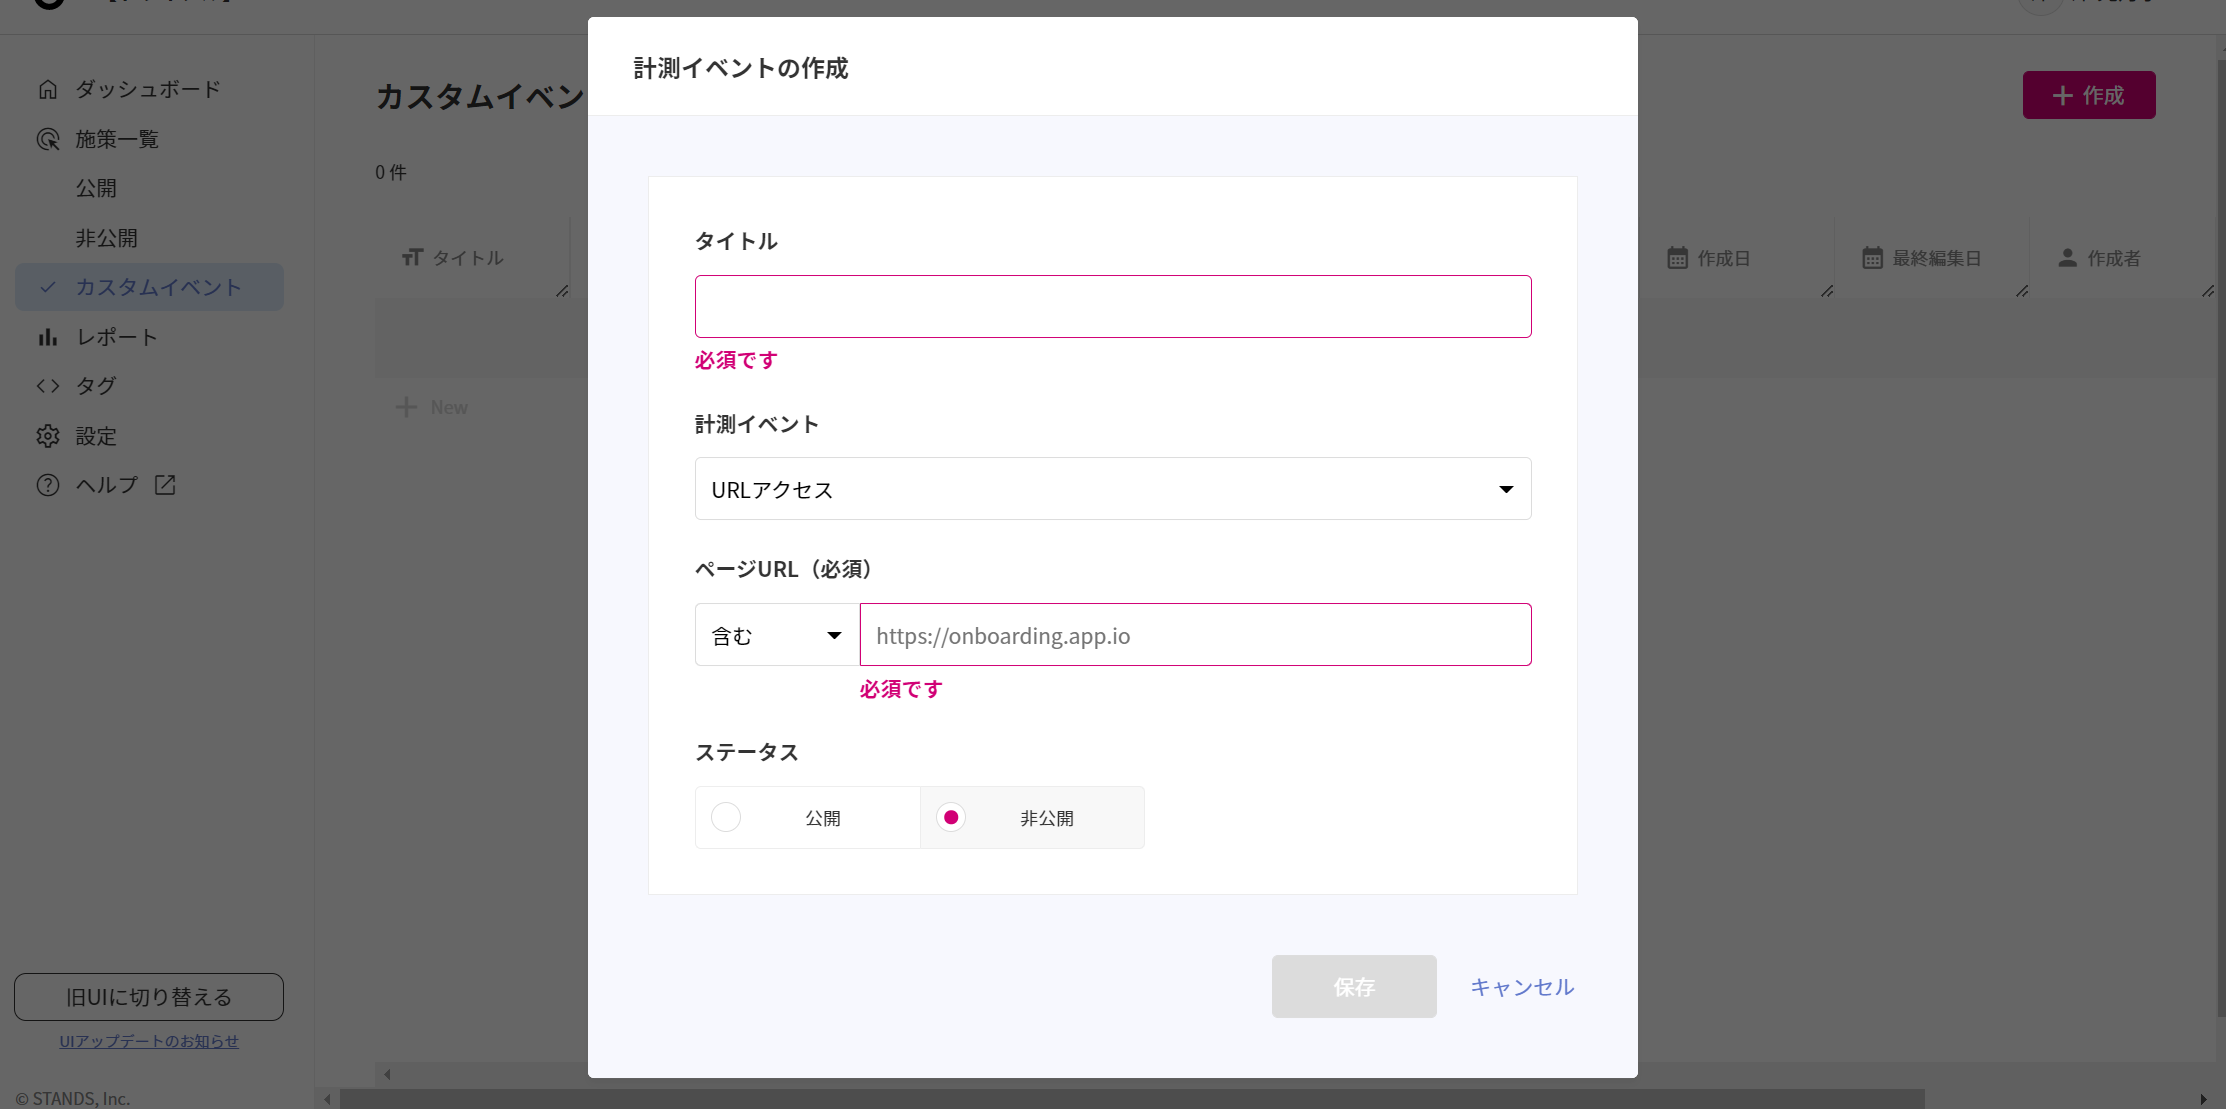The image size is (2226, 1109).
Task: Focus the タイトル text input
Action: (x=1113, y=306)
